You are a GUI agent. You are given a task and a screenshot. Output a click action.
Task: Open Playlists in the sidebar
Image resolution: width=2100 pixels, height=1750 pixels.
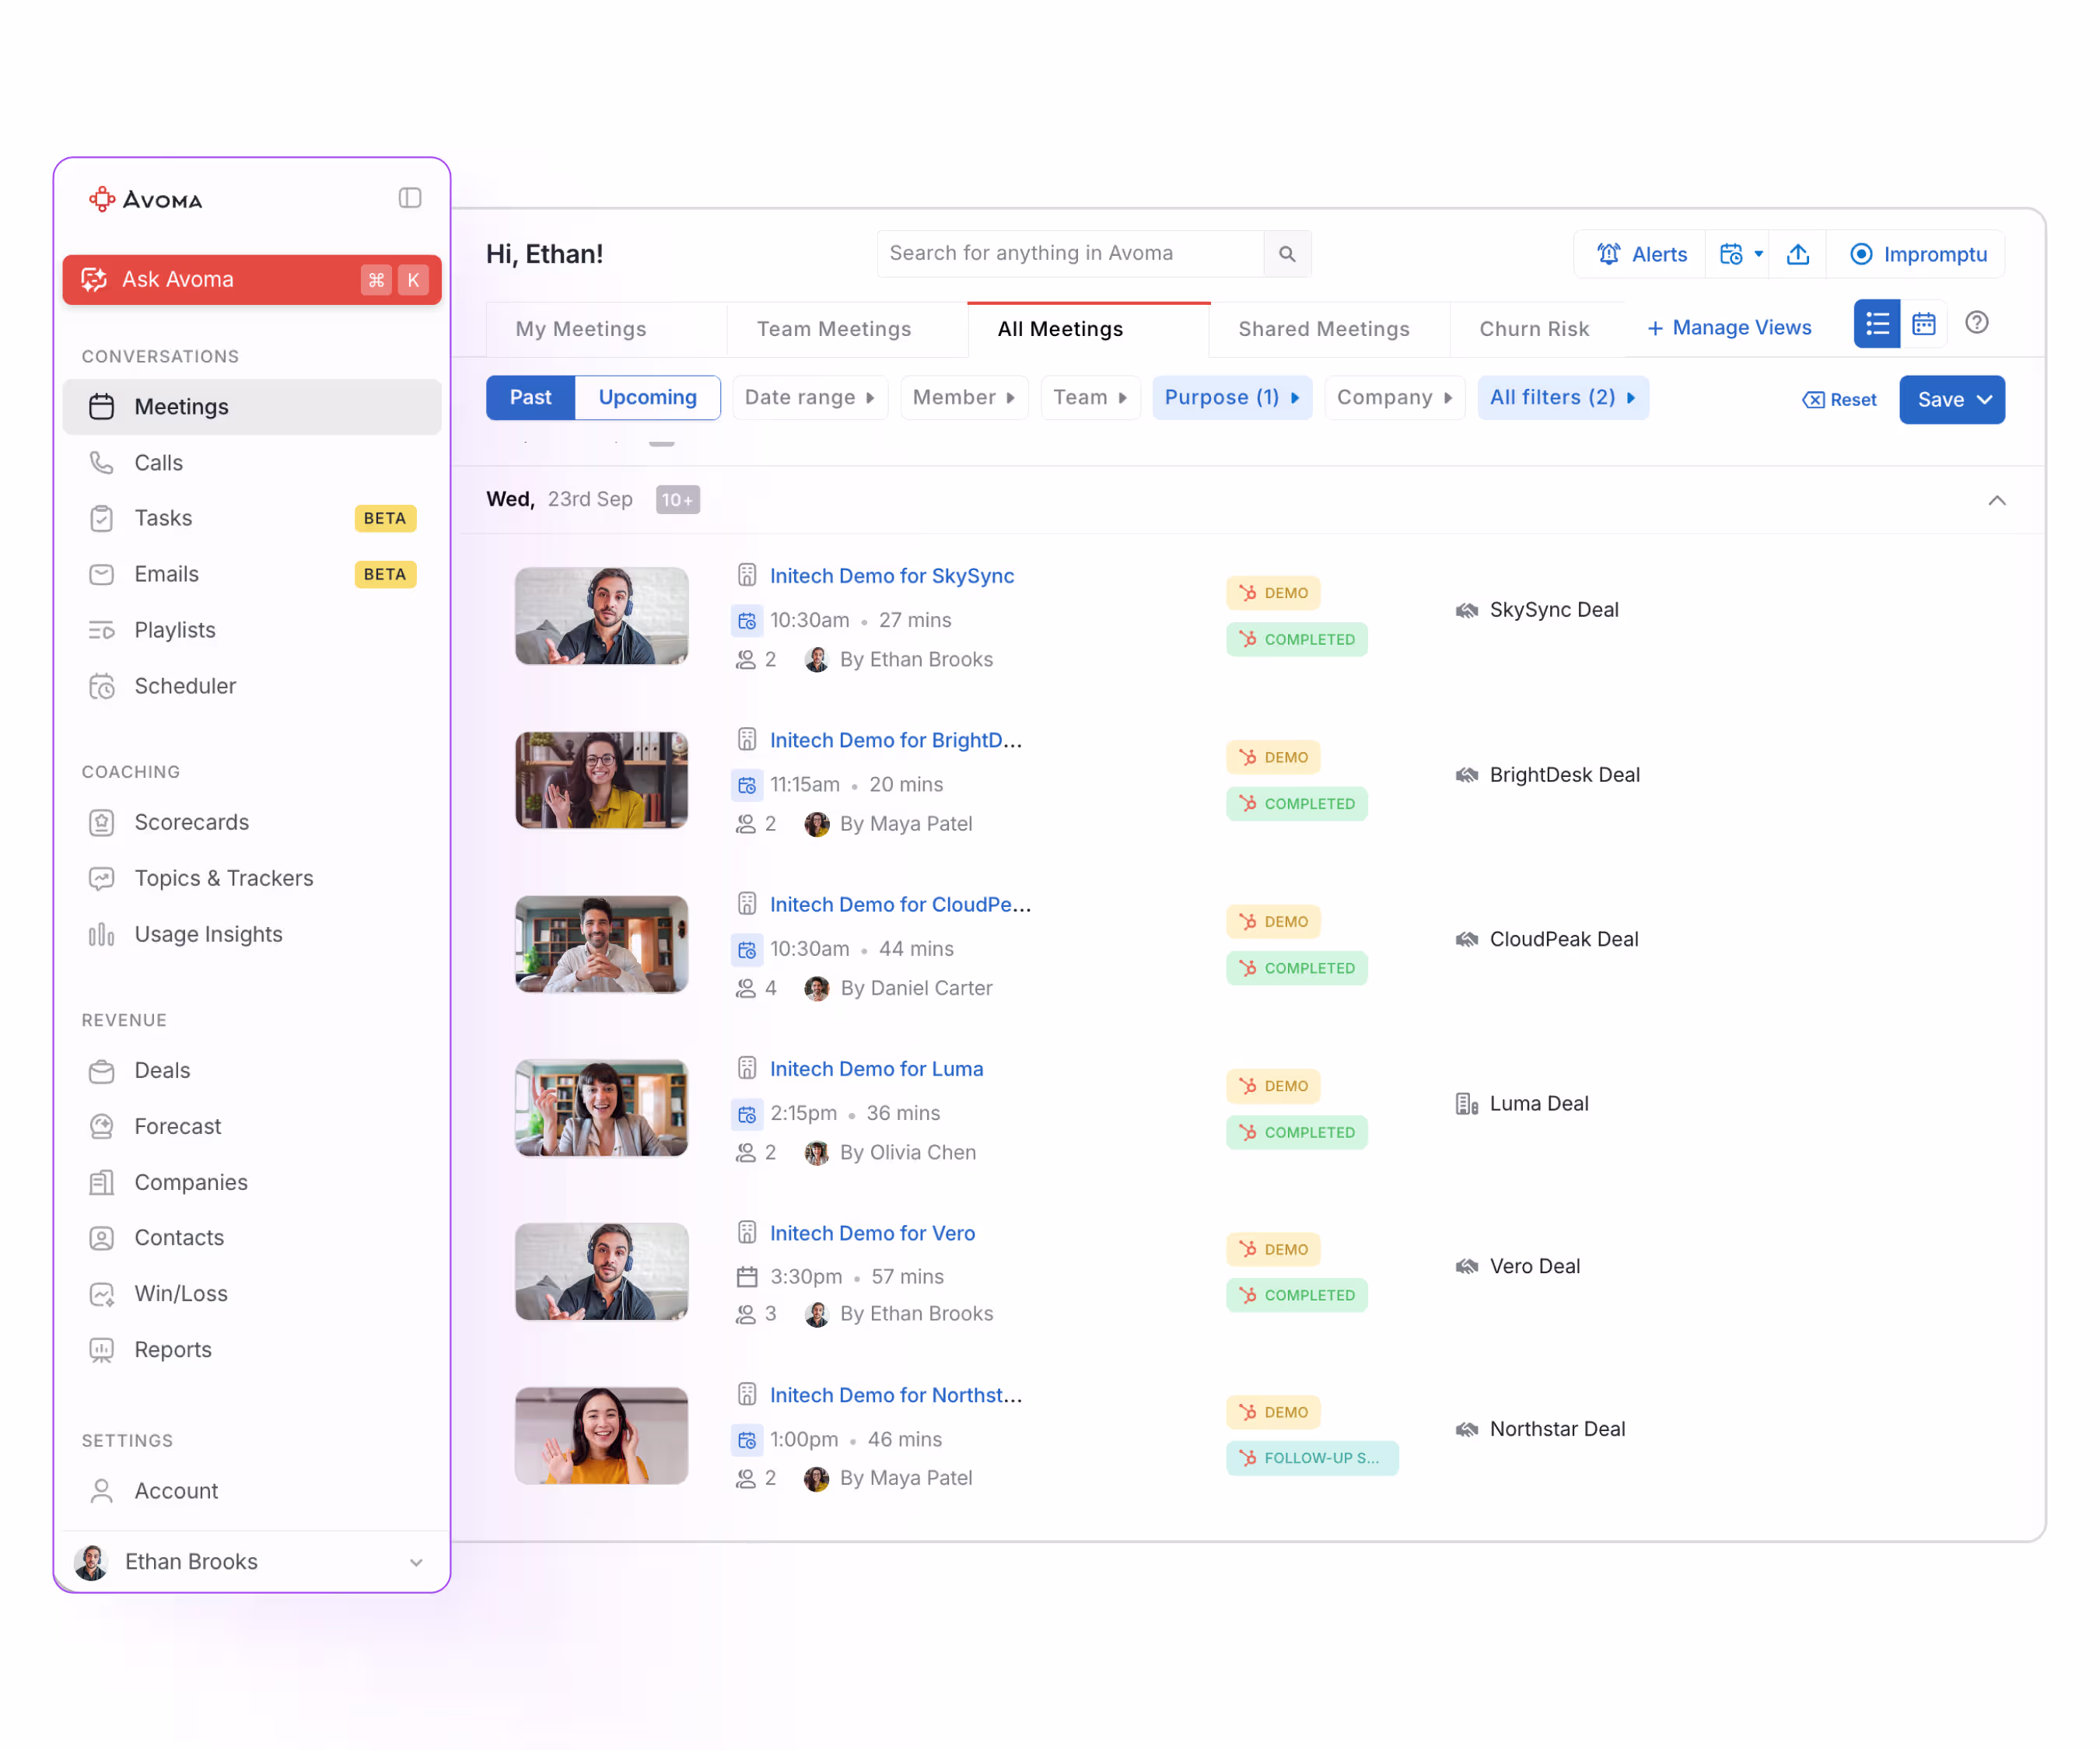[252, 630]
